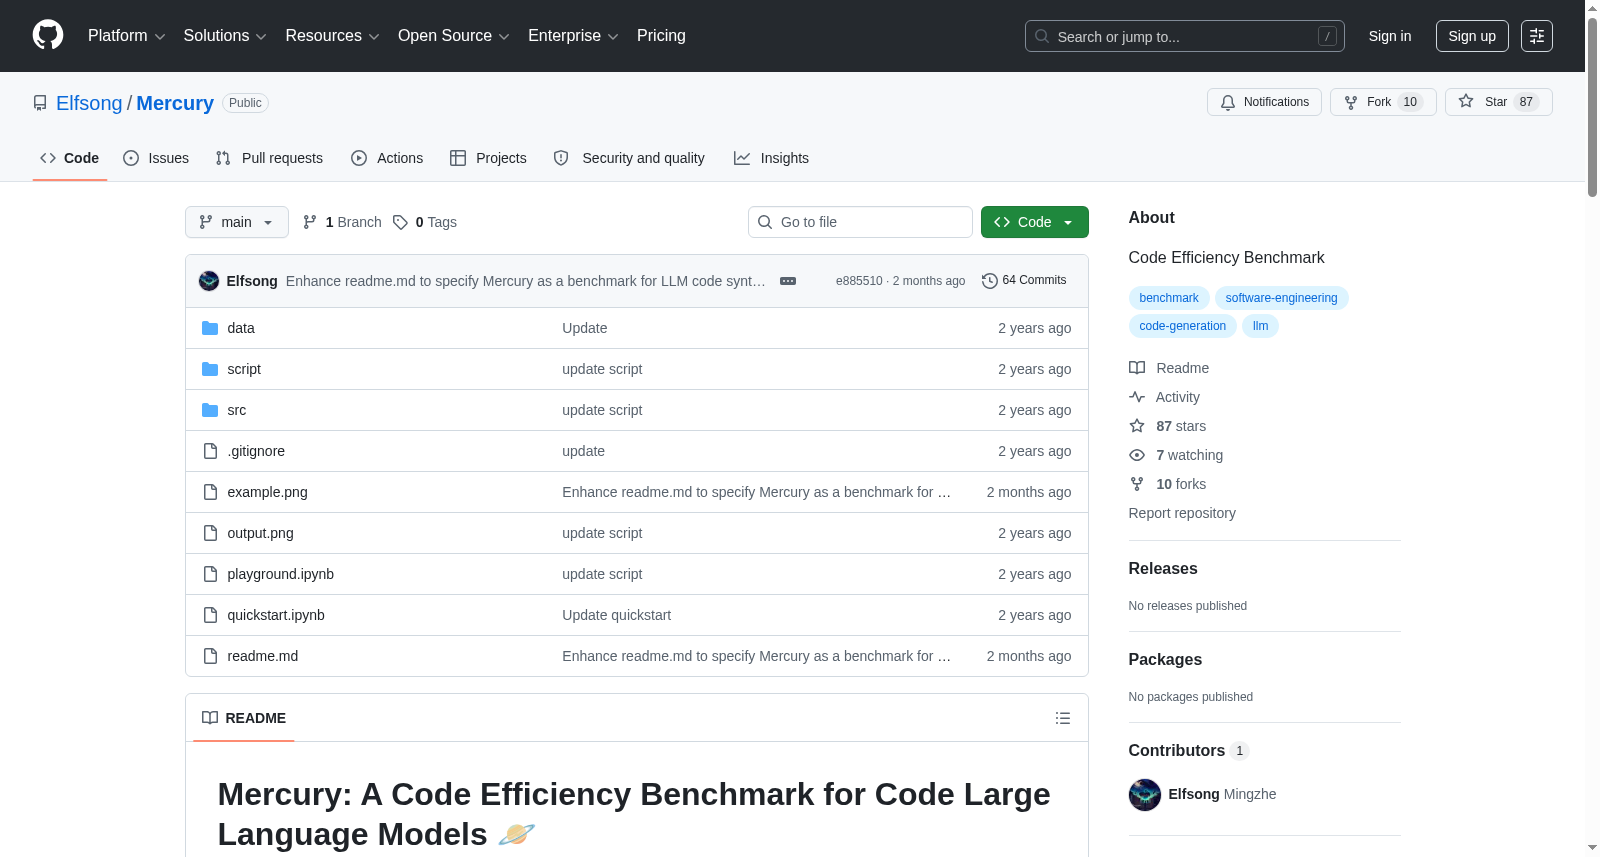This screenshot has height=857, width=1600.
Task: Expand commit message with ellipsis icon
Action: point(788,281)
